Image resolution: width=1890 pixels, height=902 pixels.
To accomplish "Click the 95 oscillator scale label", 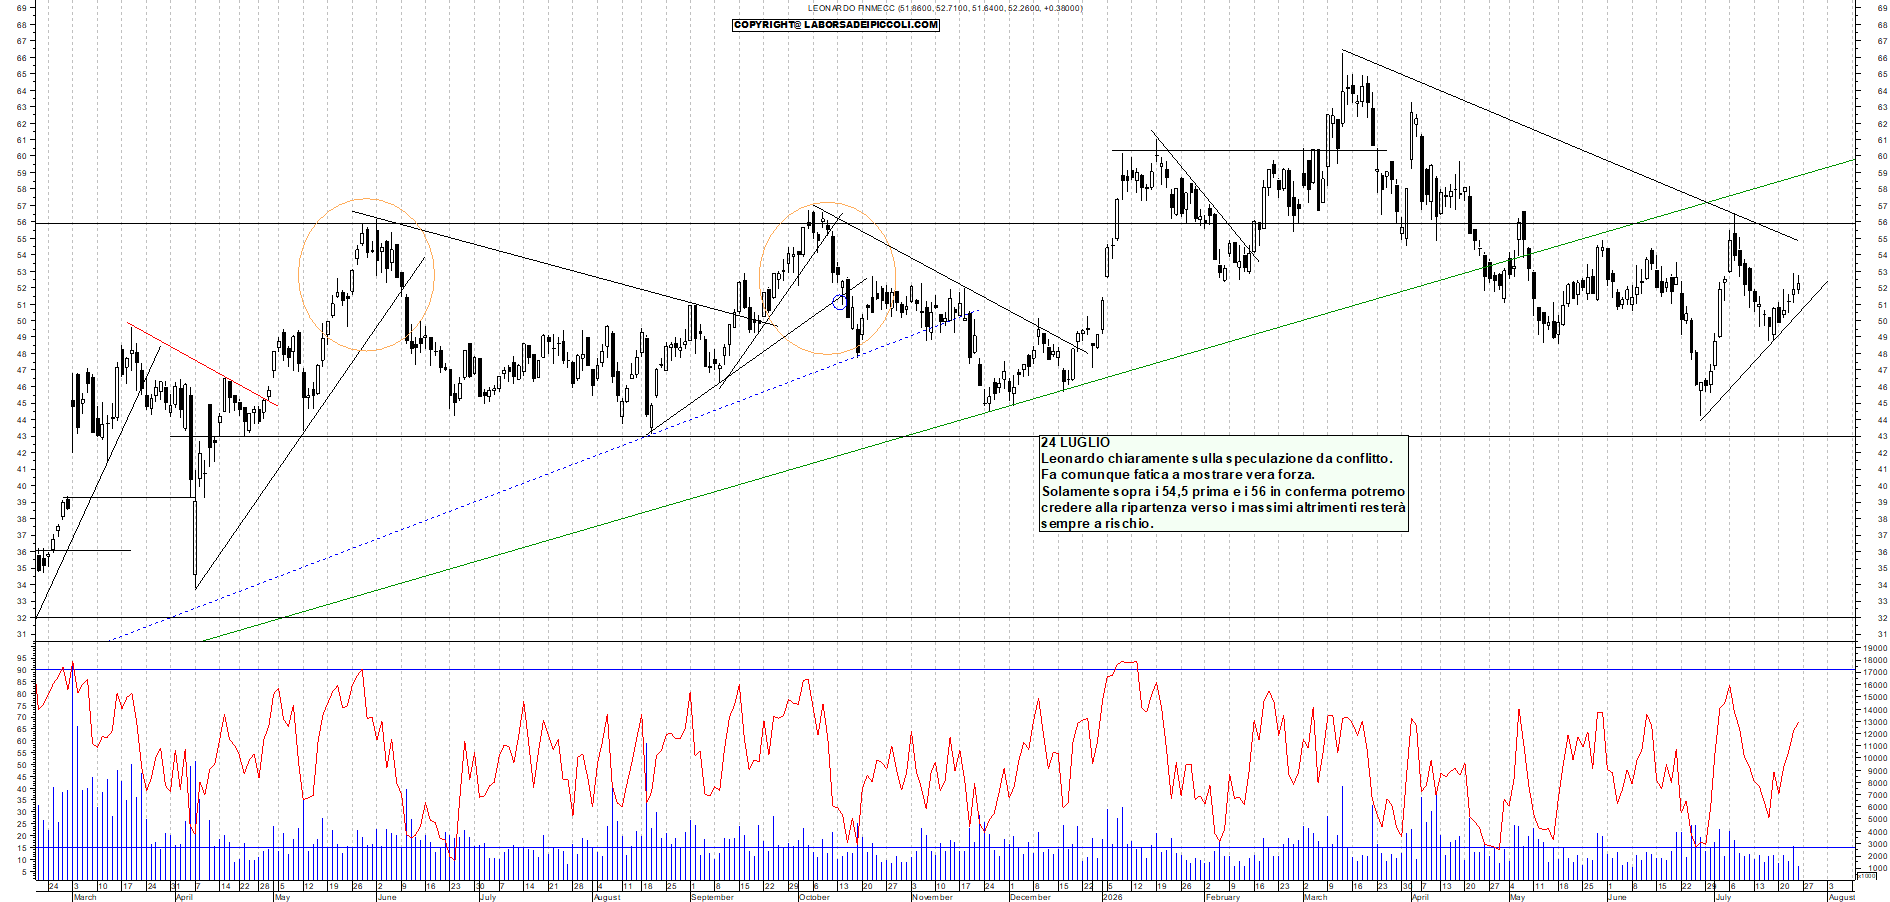I will tap(22, 659).
